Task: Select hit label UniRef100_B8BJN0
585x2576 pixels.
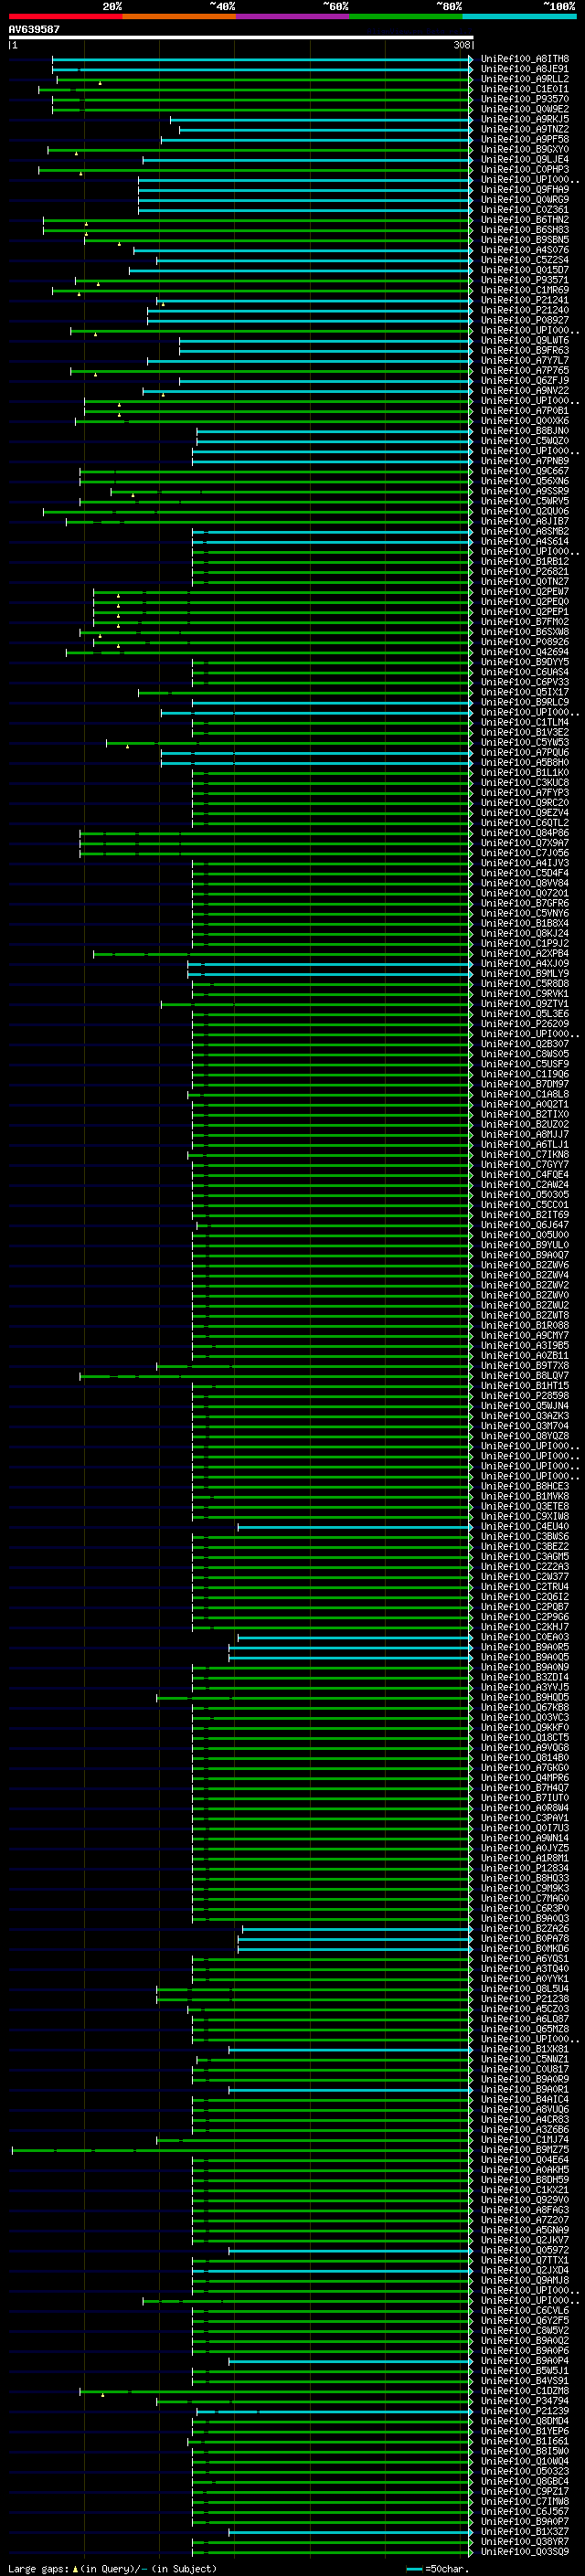Action: pyautogui.click(x=525, y=431)
